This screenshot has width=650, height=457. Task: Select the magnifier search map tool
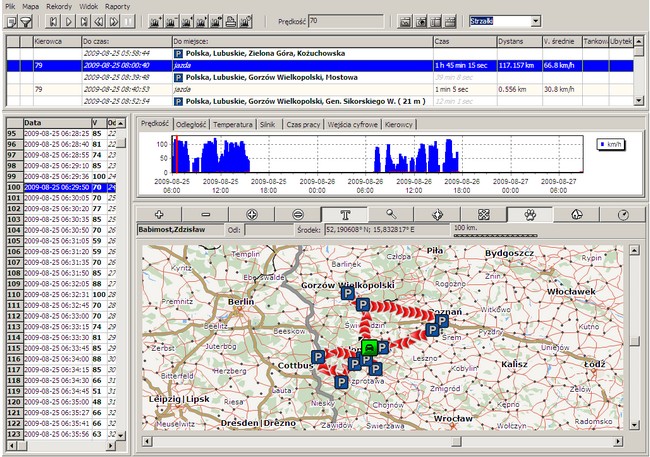click(391, 214)
